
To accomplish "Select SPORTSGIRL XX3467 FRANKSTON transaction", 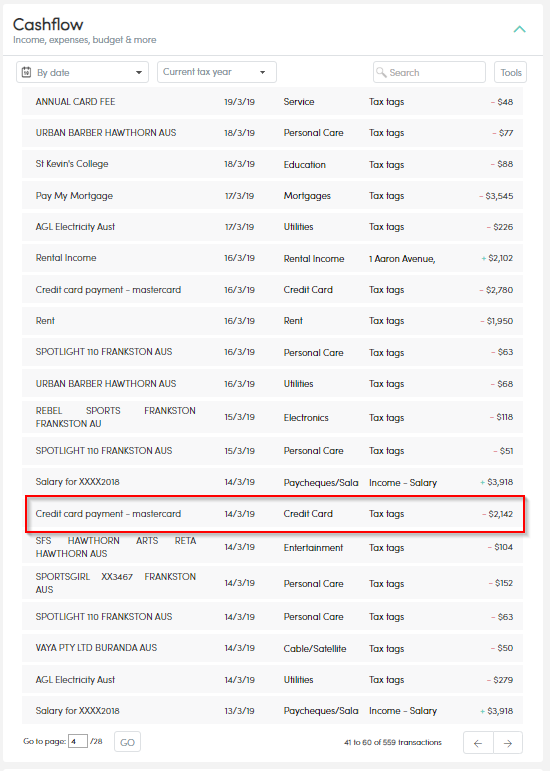I will (272, 583).
